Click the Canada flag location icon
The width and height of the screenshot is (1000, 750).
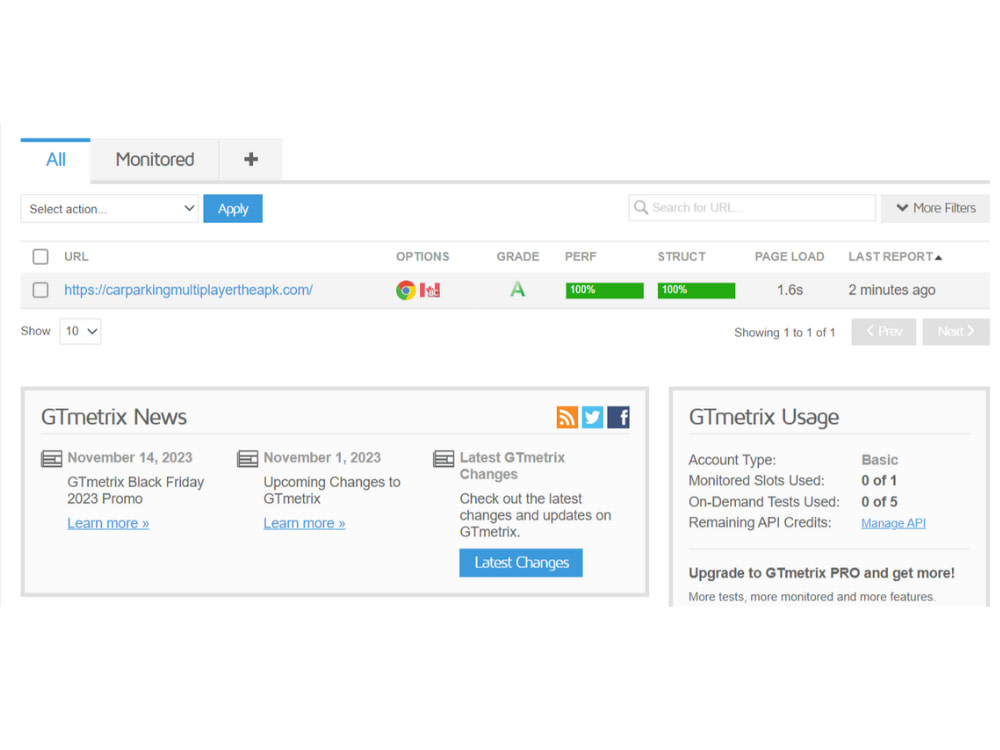430,290
